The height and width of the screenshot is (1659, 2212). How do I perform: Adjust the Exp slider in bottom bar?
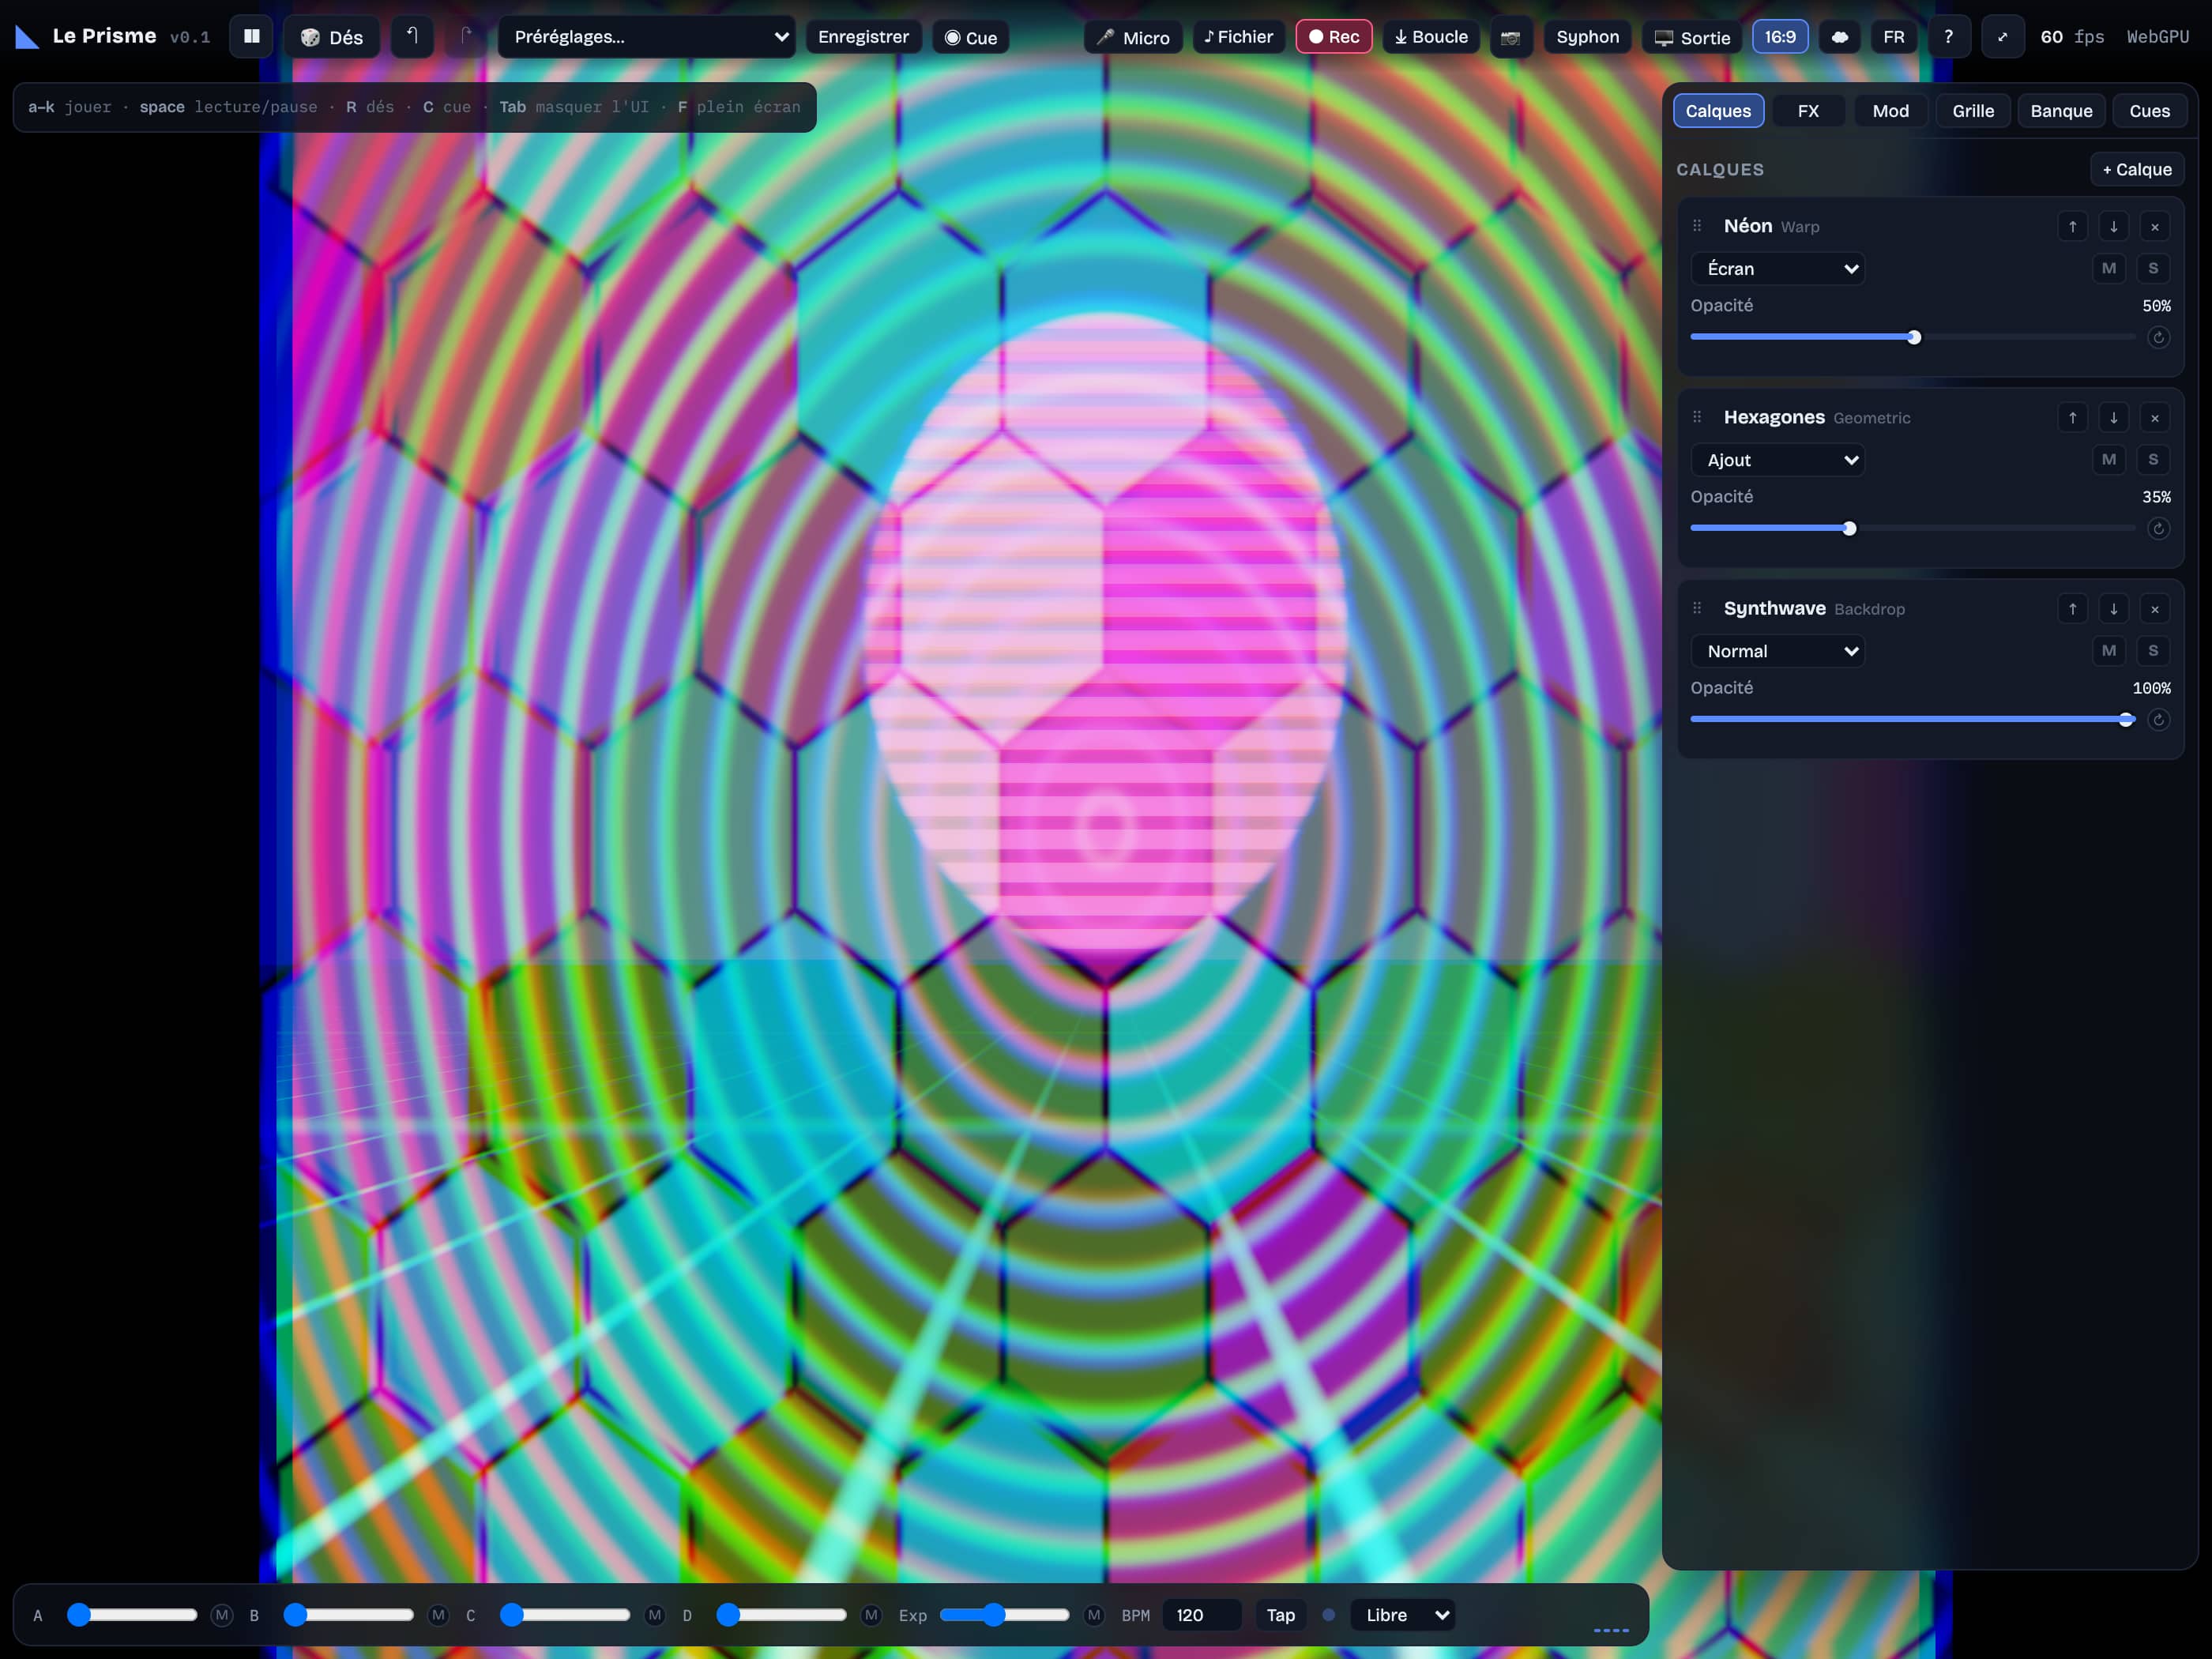pos(1004,1615)
